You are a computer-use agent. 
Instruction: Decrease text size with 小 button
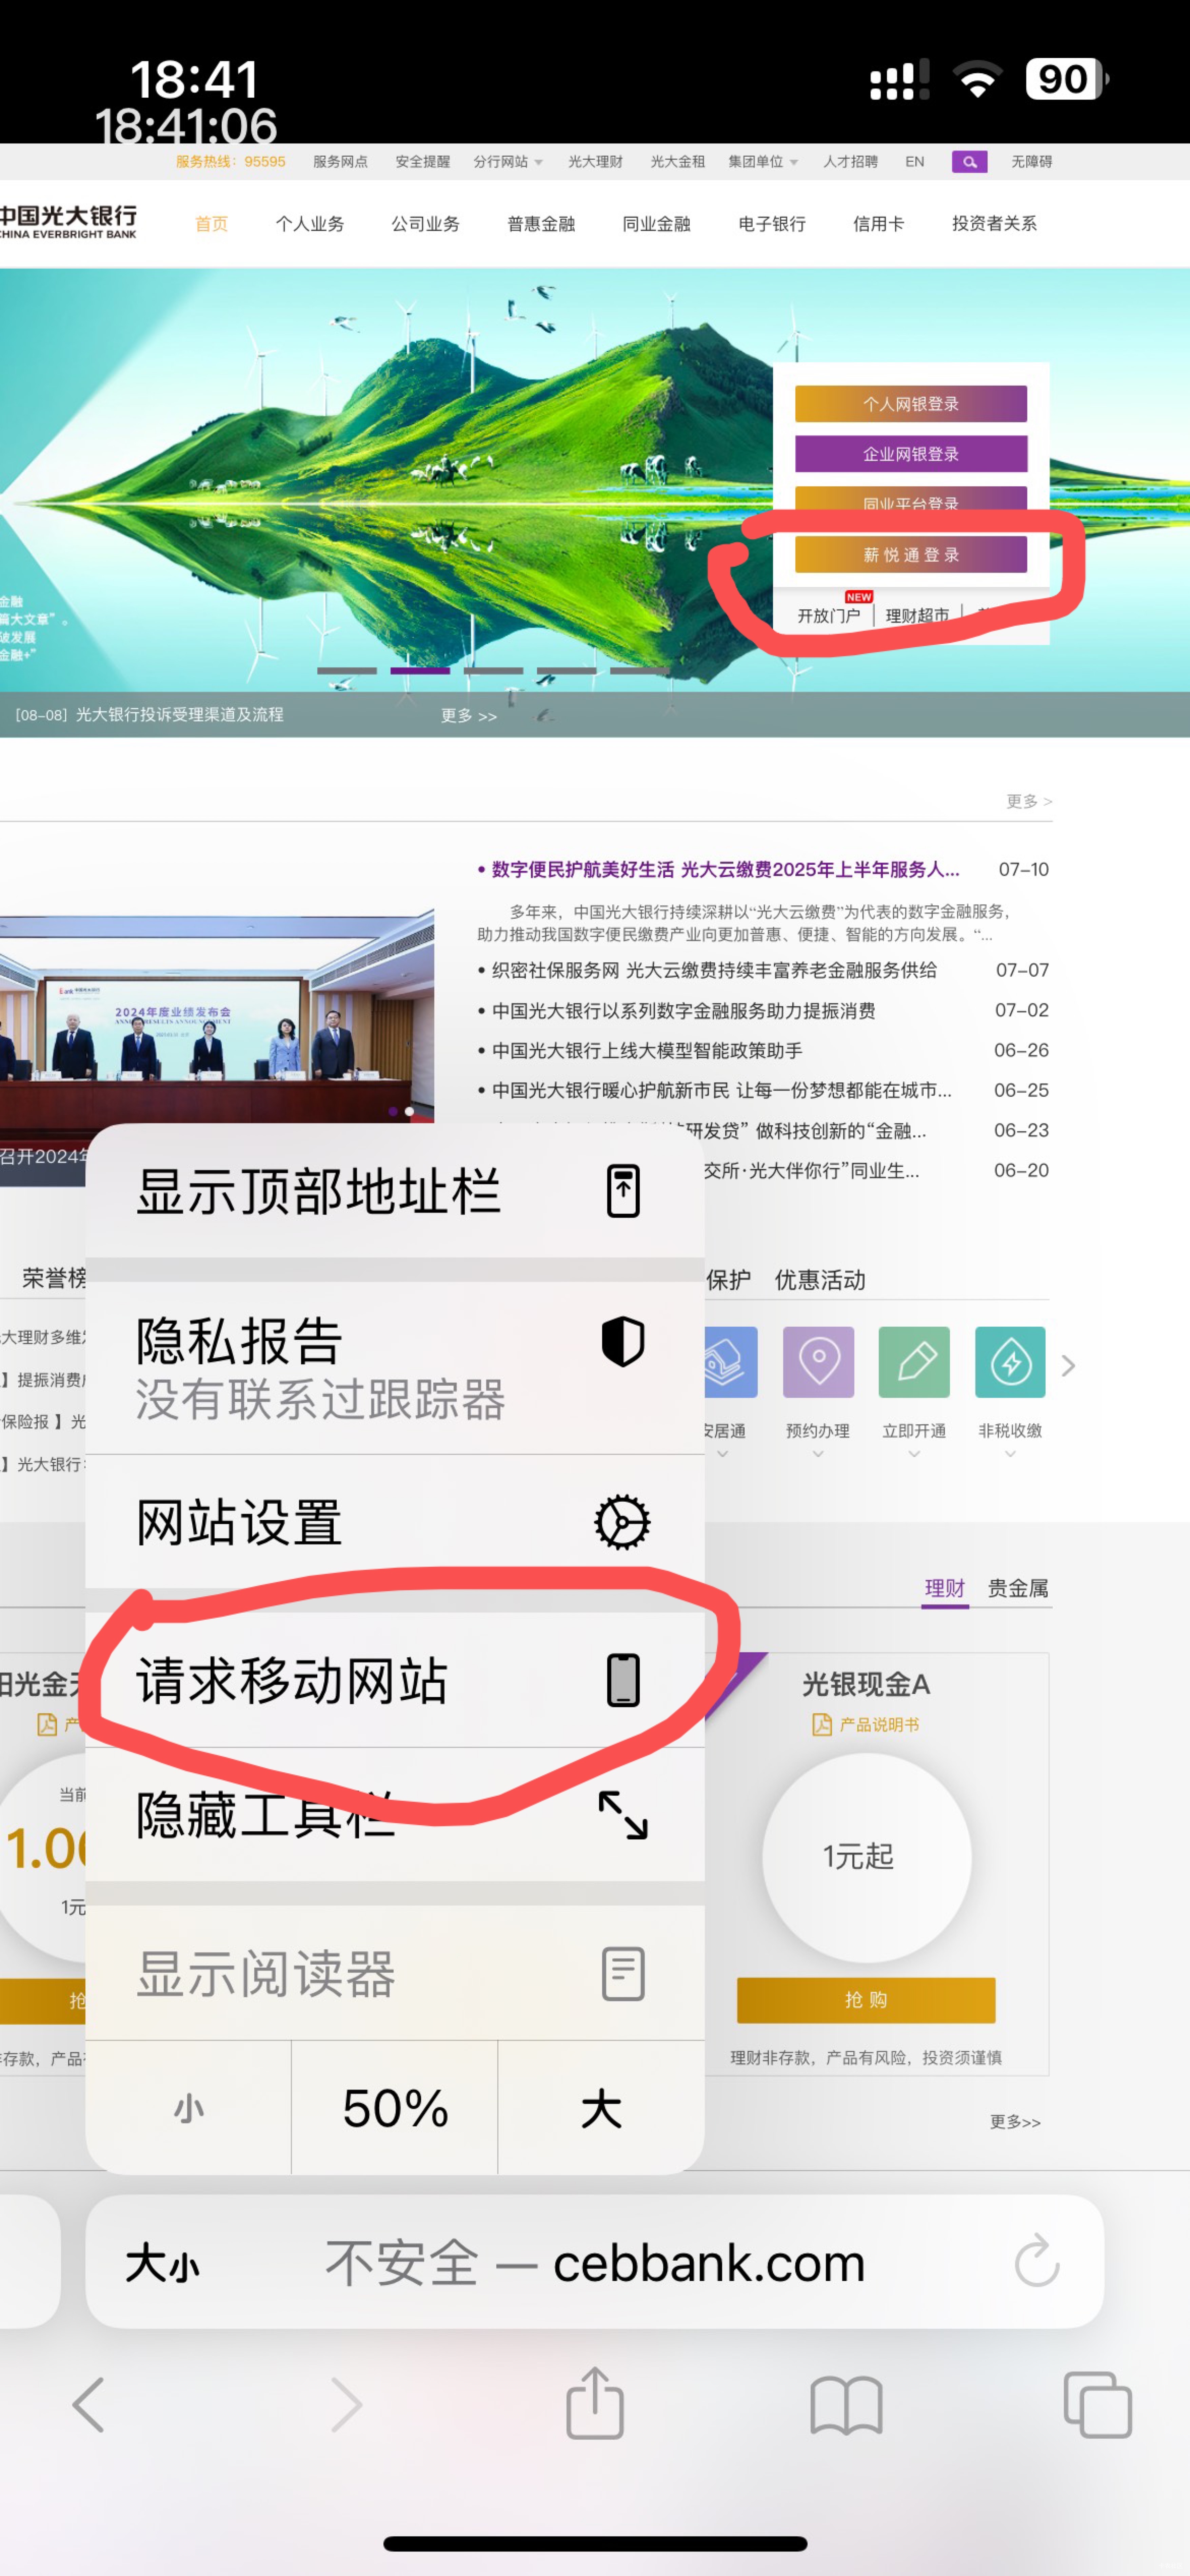189,2108
